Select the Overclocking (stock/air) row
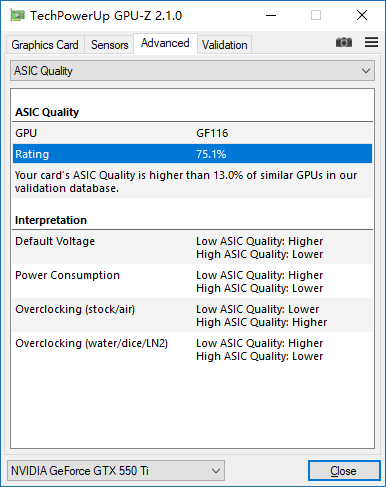The image size is (386, 487). tap(192, 315)
